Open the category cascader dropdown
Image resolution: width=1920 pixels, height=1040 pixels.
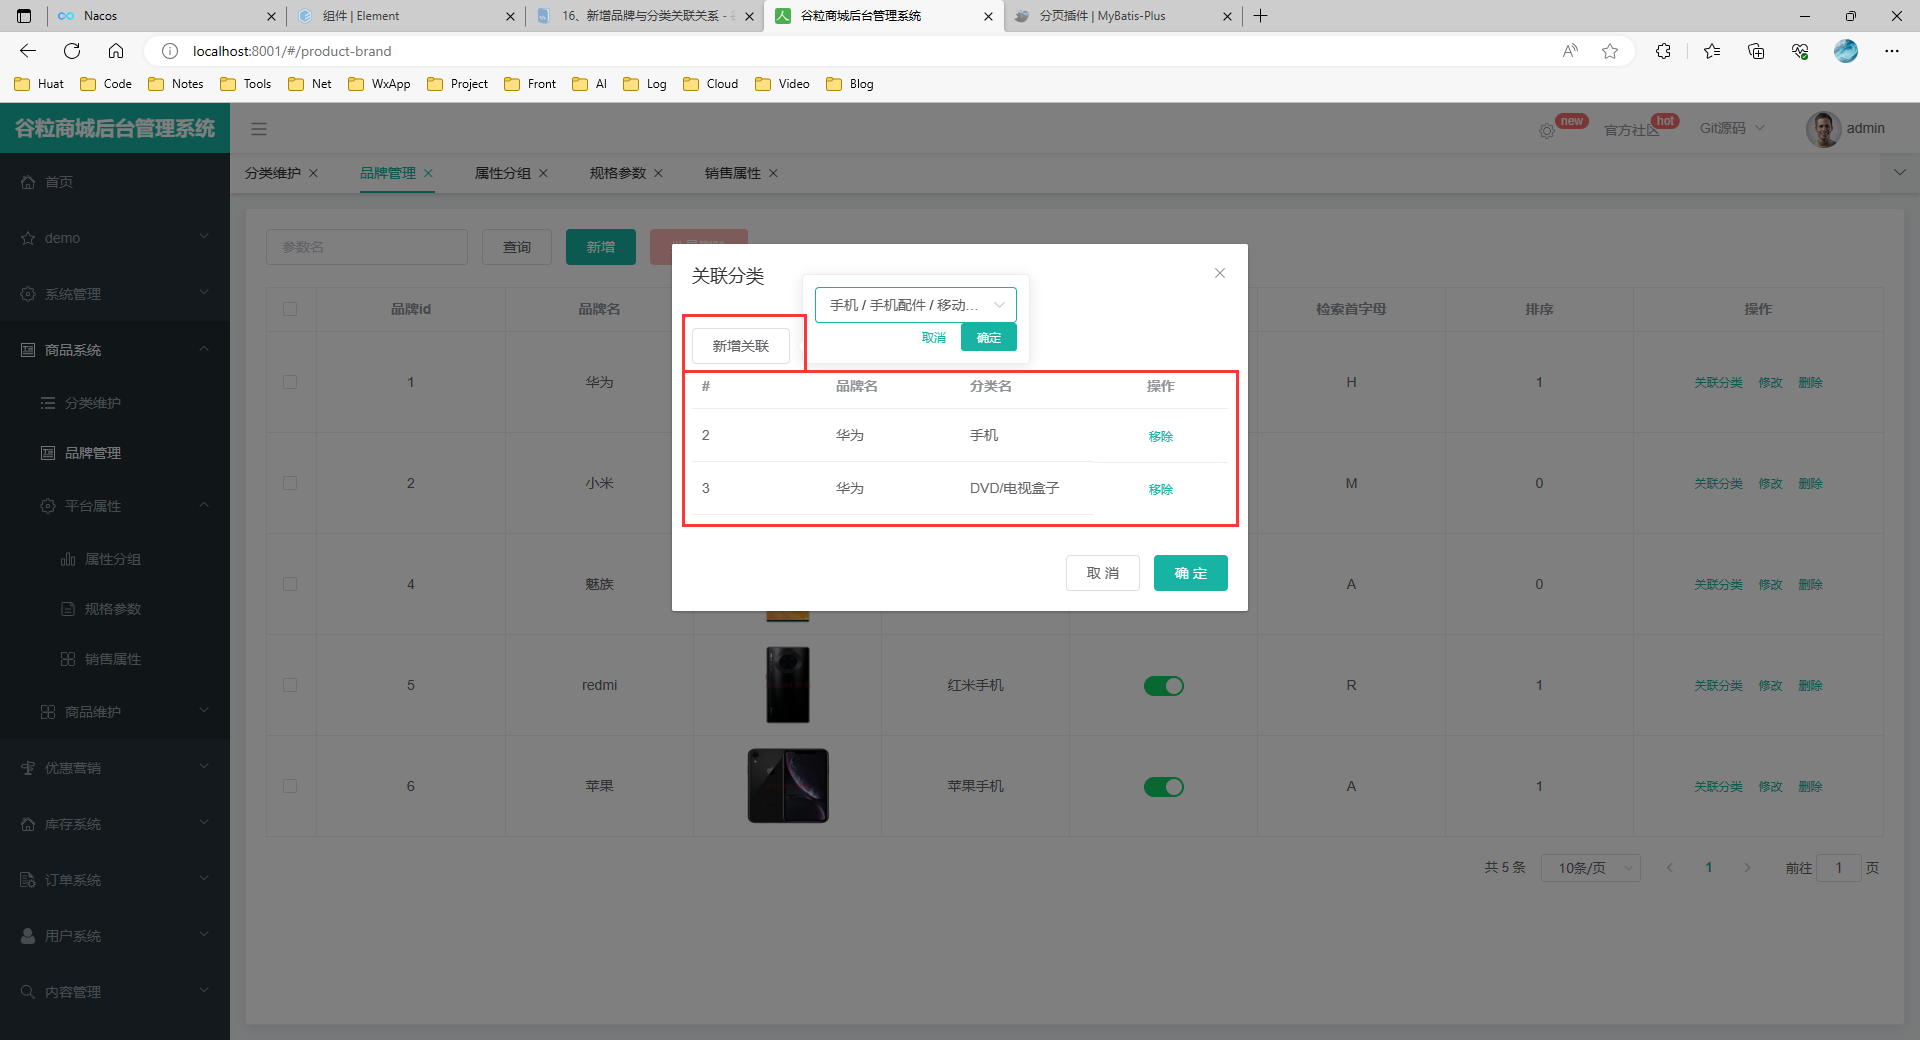click(915, 305)
